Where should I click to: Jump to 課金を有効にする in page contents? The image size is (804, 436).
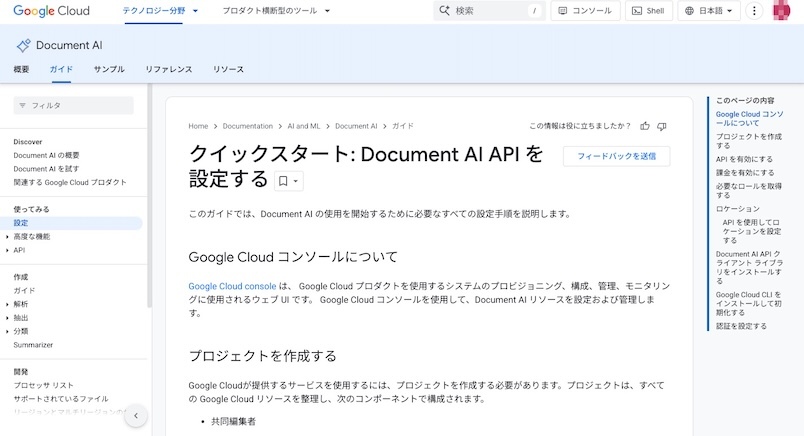click(x=745, y=173)
